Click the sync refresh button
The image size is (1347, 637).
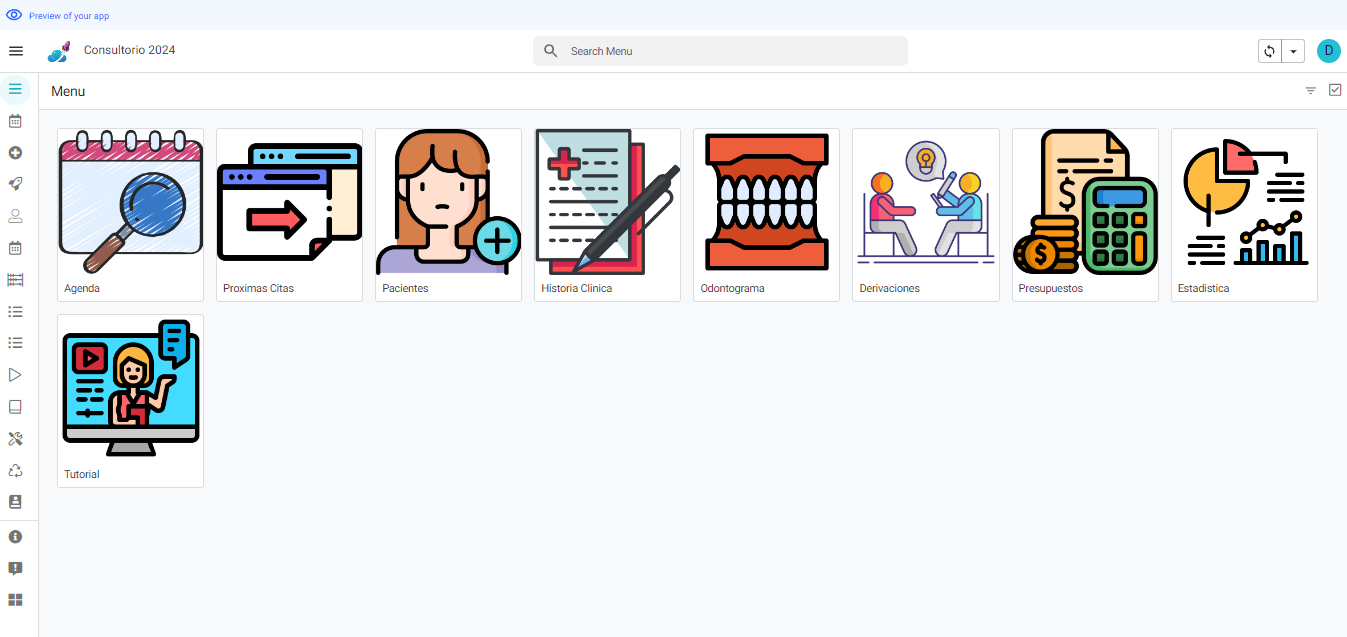tap(1270, 51)
